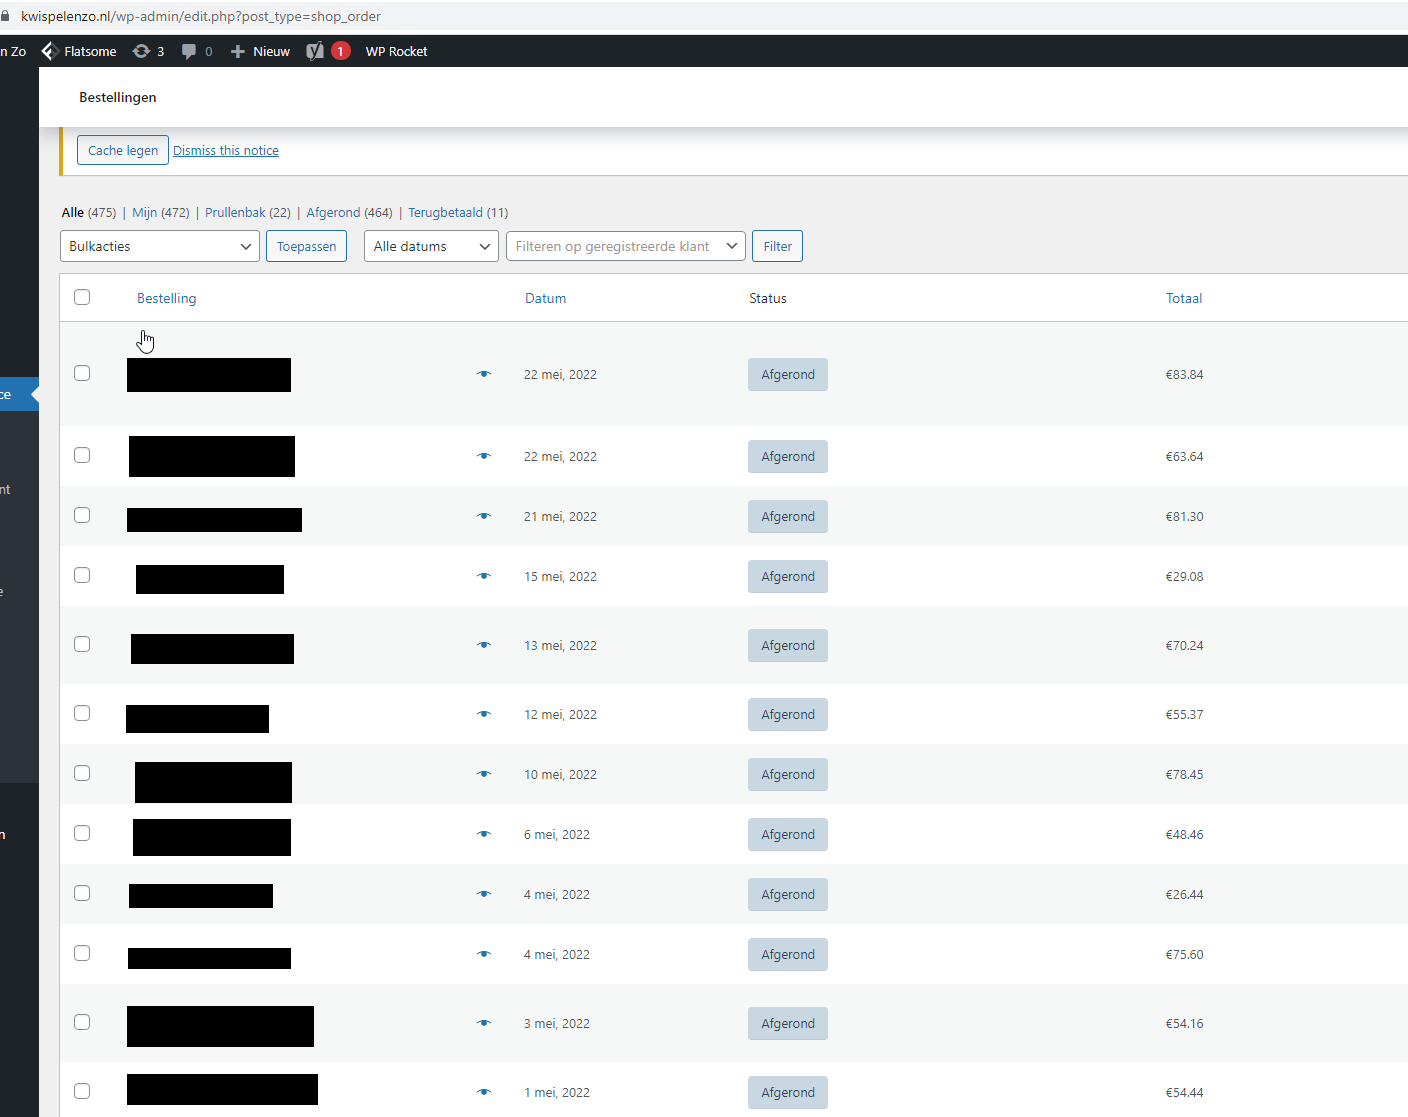Click the browser address bar URL
Screen dimensions: 1408x1117
(x=201, y=16)
